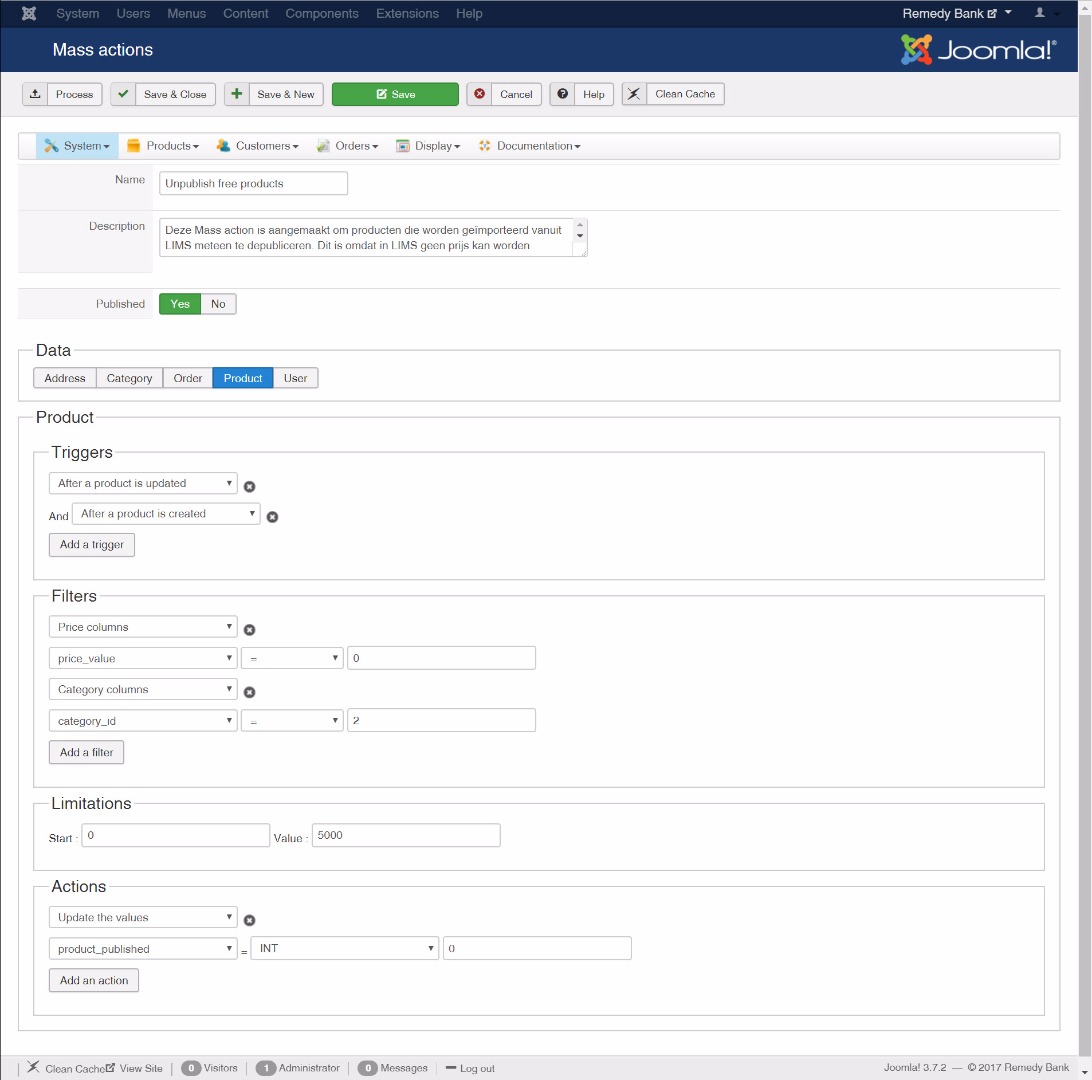1092x1080 pixels.
Task: Click the footer Clean Cache icon
Action: coord(33,1067)
